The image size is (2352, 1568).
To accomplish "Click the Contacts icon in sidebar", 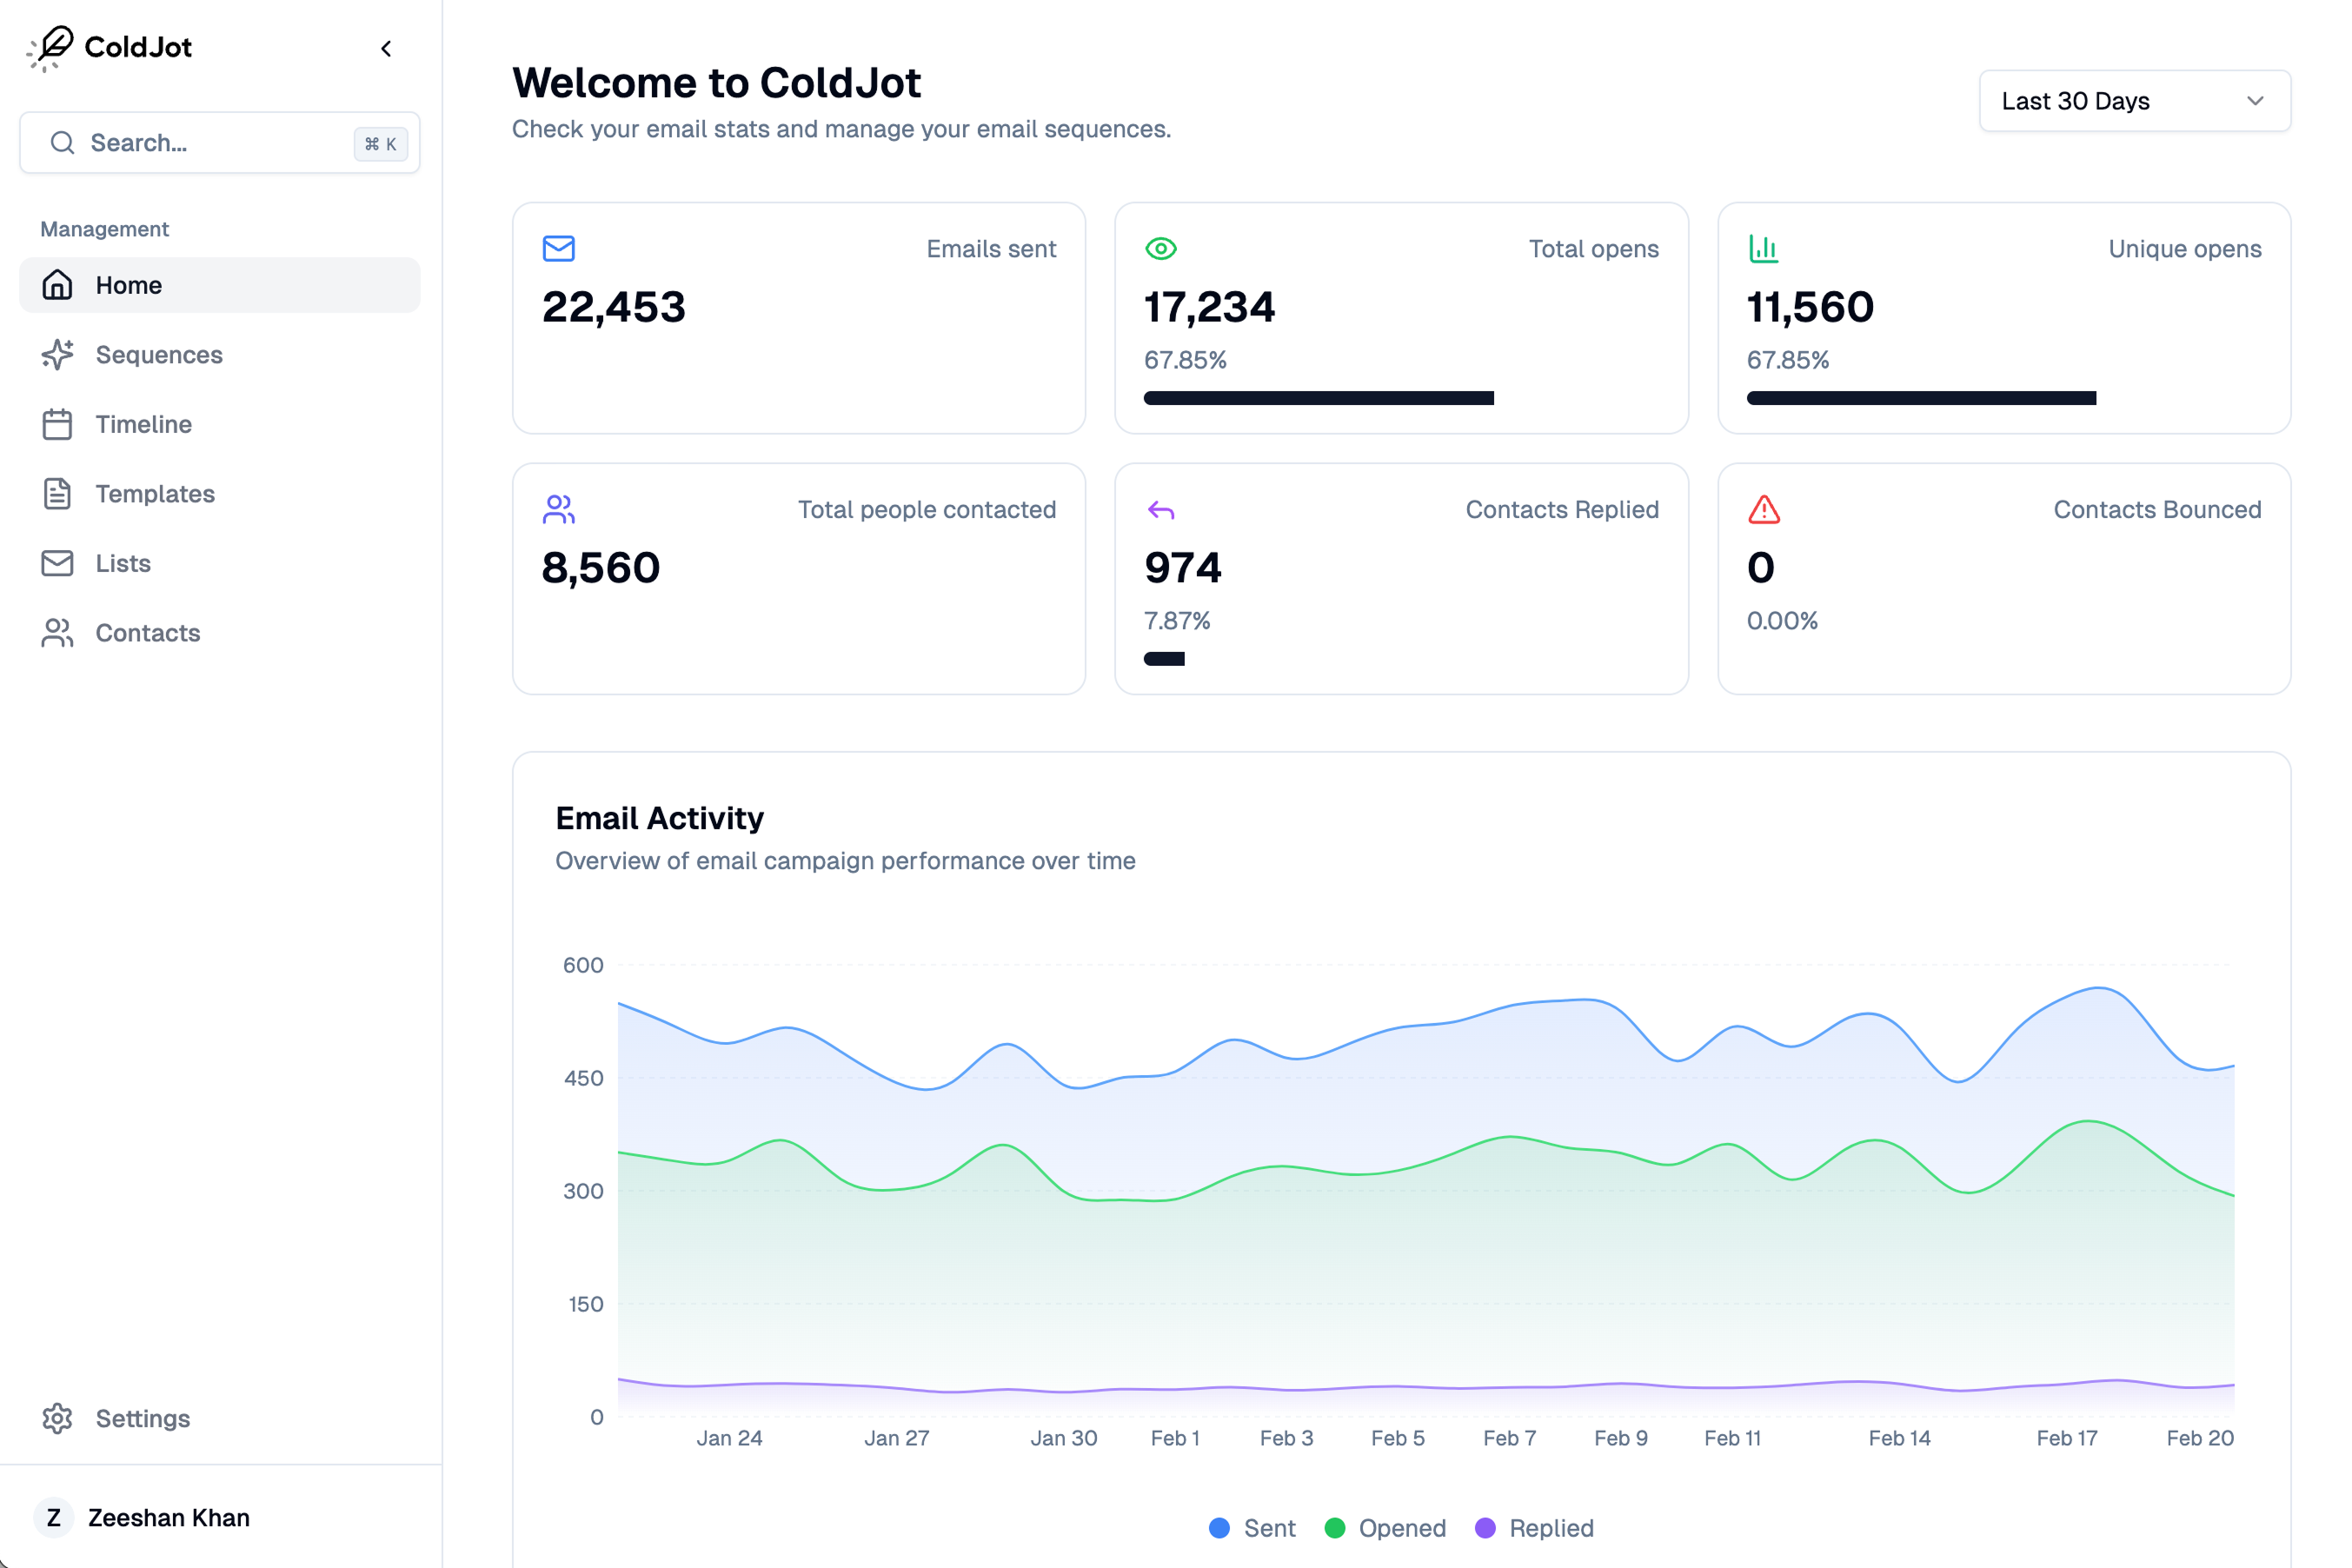I will (x=57, y=634).
